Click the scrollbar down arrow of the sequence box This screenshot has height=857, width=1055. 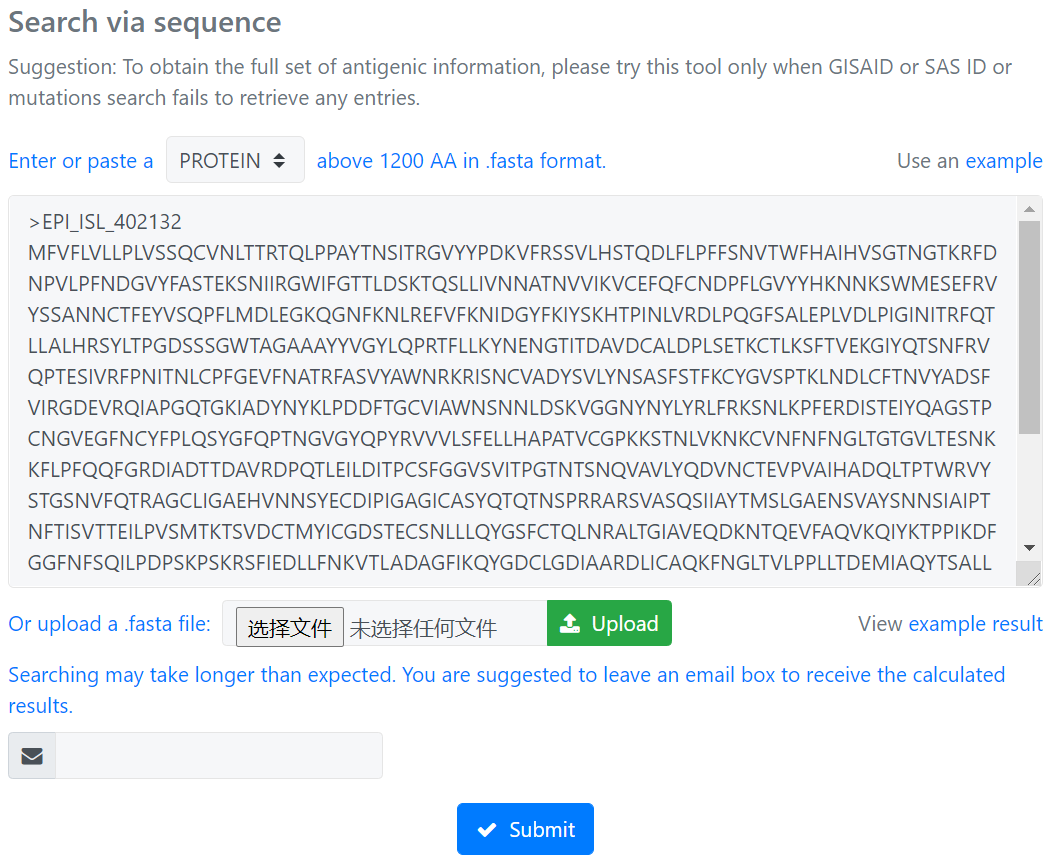pyautogui.click(x=1029, y=548)
